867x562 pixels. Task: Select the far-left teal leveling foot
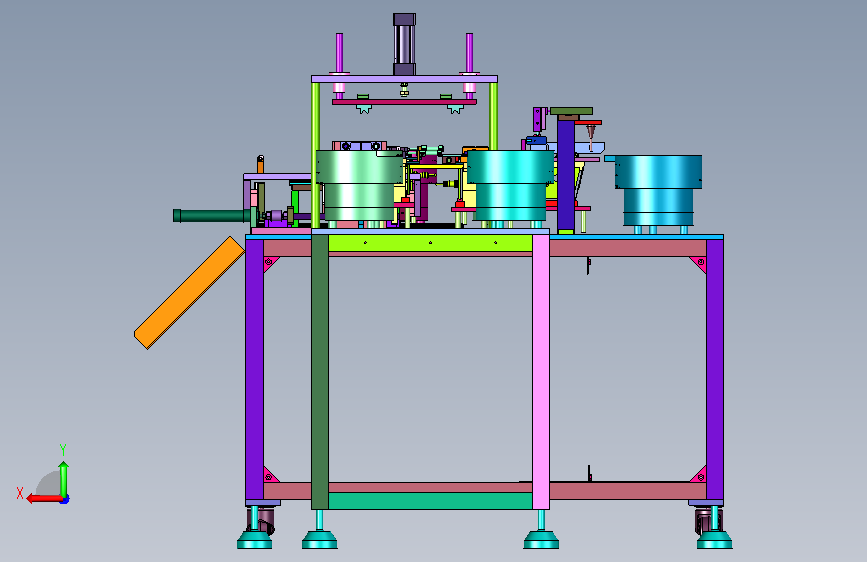coord(254,539)
